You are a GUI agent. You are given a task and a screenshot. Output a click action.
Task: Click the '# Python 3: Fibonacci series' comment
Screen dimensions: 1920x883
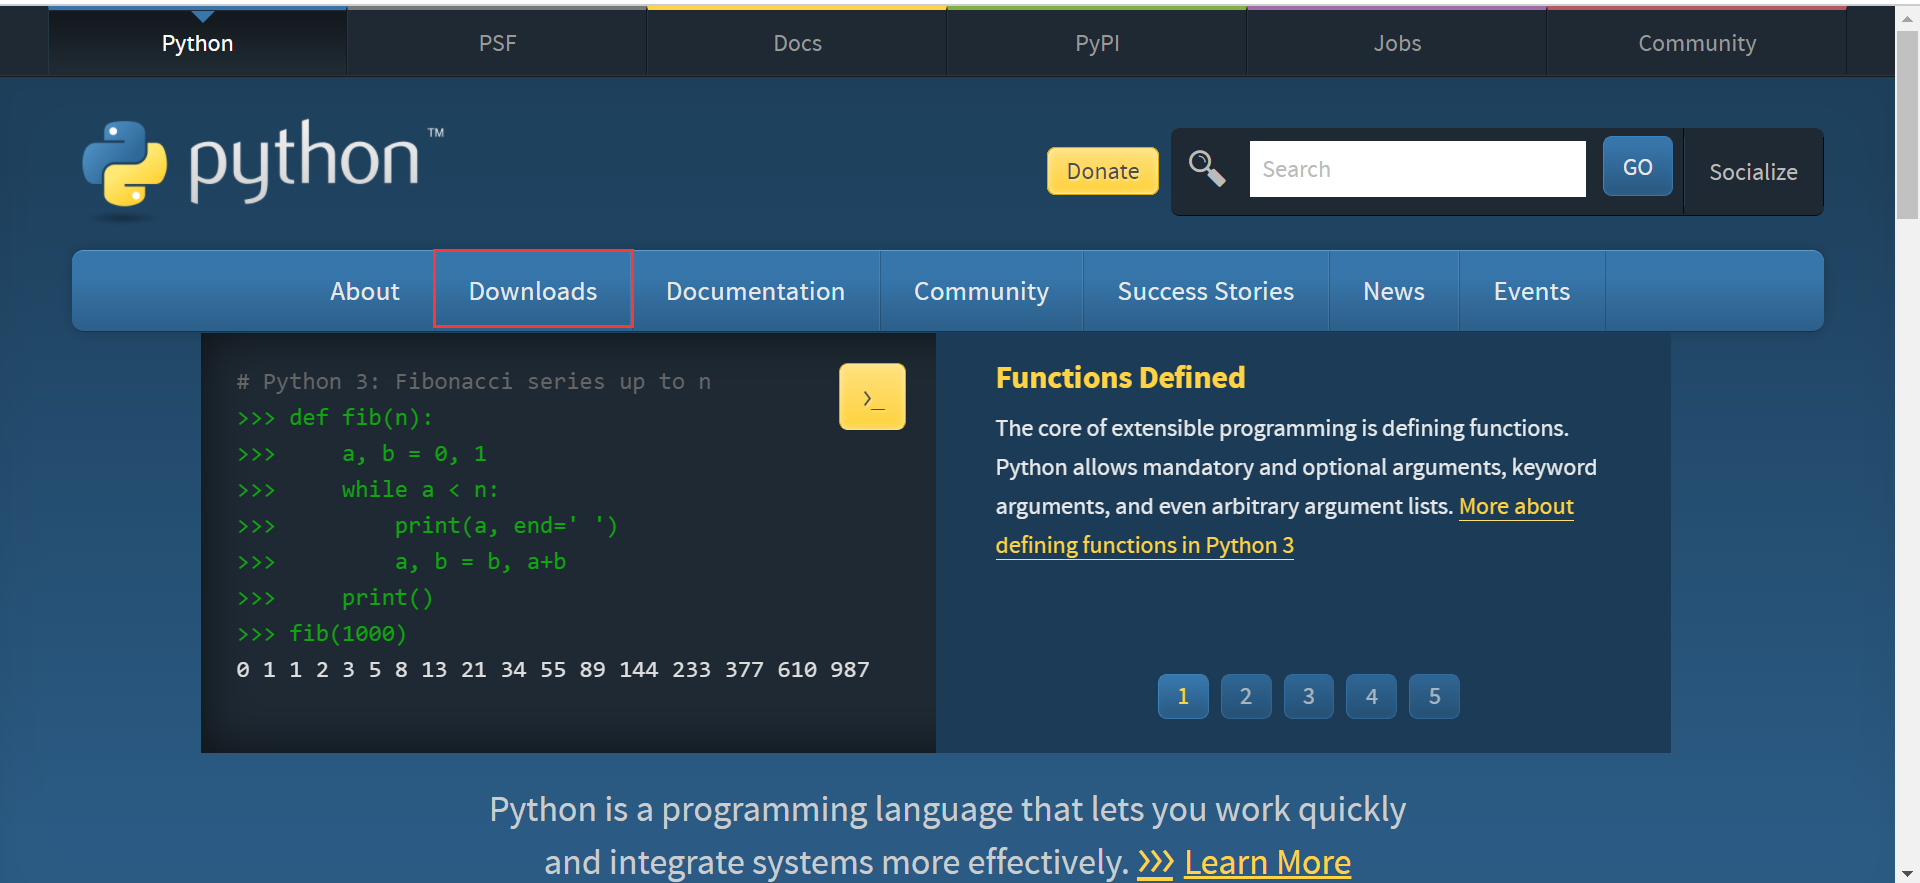[474, 382]
